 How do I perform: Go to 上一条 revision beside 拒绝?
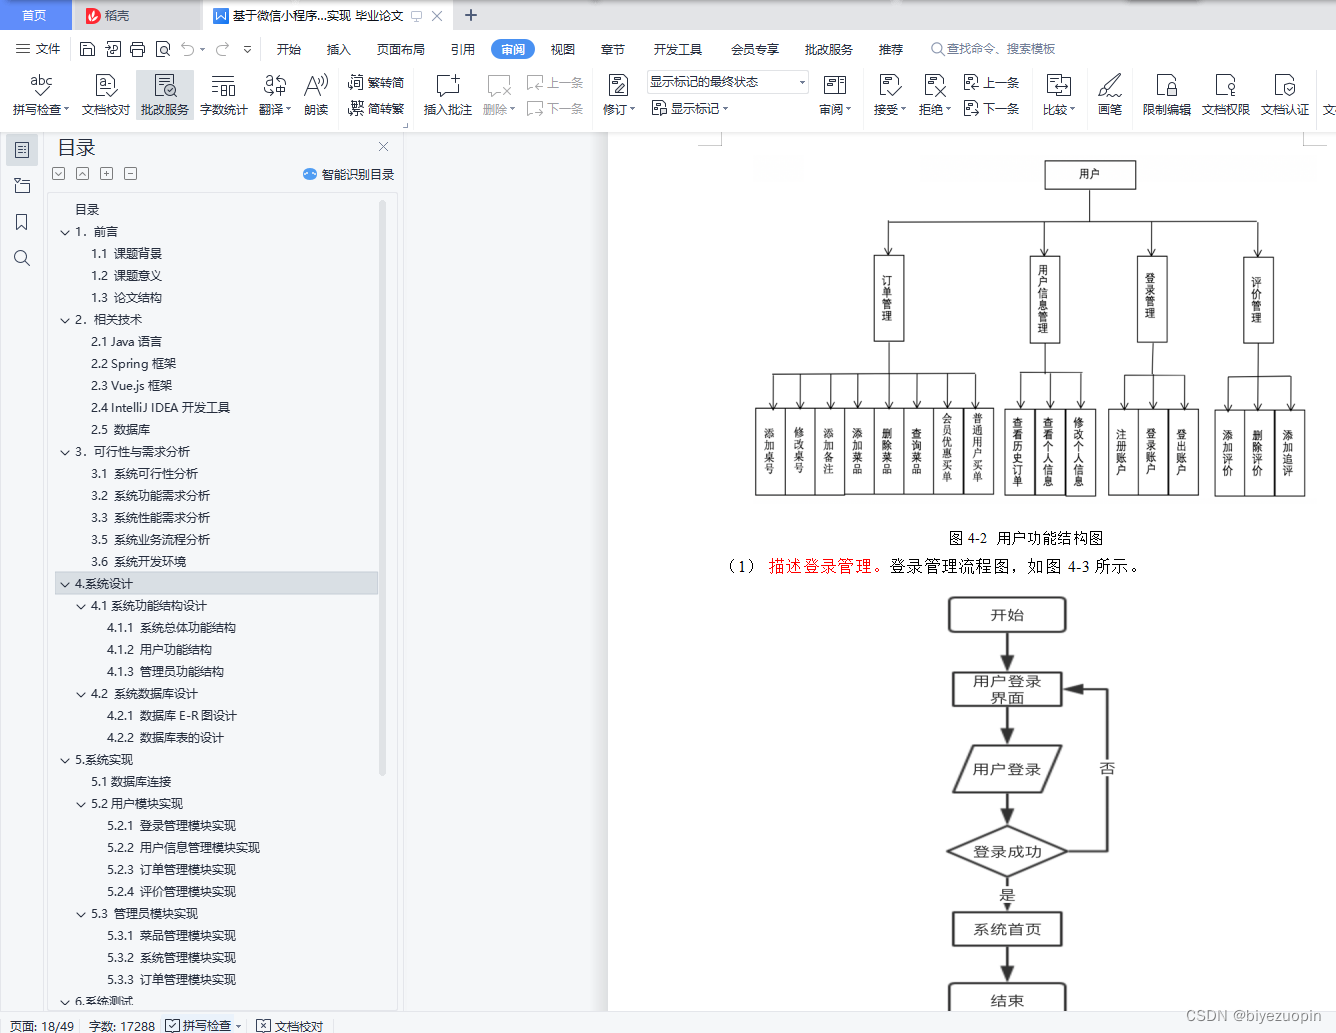coord(991,83)
